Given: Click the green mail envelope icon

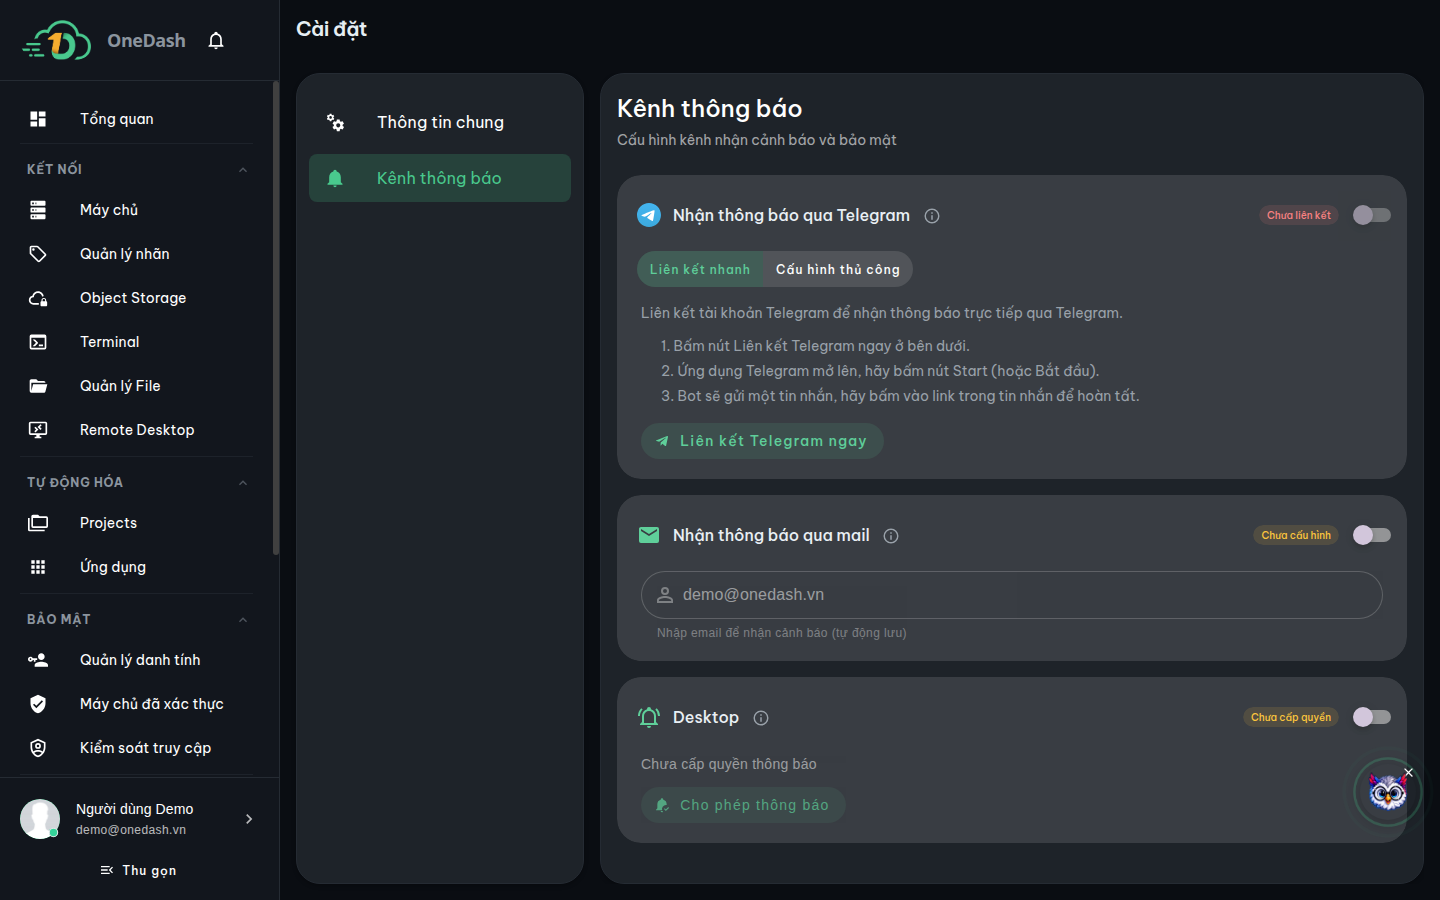Looking at the screenshot, I should pos(649,535).
